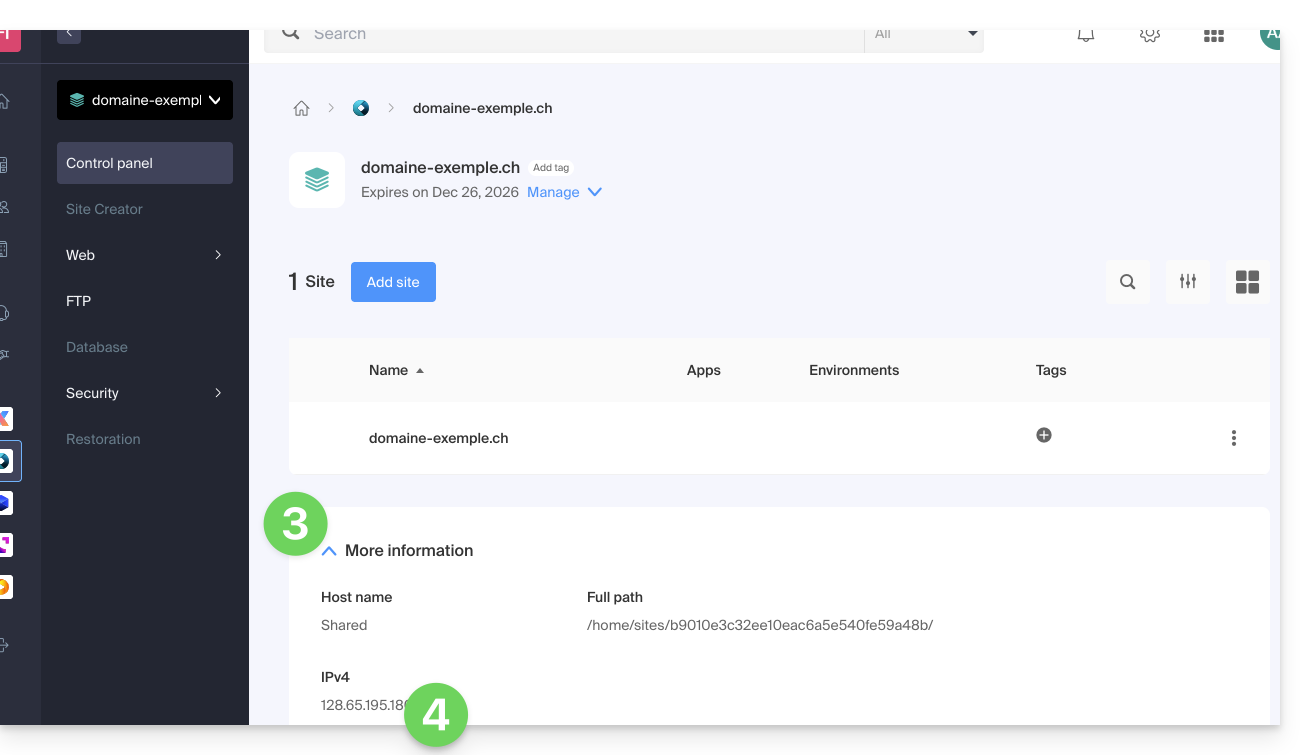Click the hosting product breadcrumb icon
The height and width of the screenshot is (755, 1310).
tap(361, 108)
